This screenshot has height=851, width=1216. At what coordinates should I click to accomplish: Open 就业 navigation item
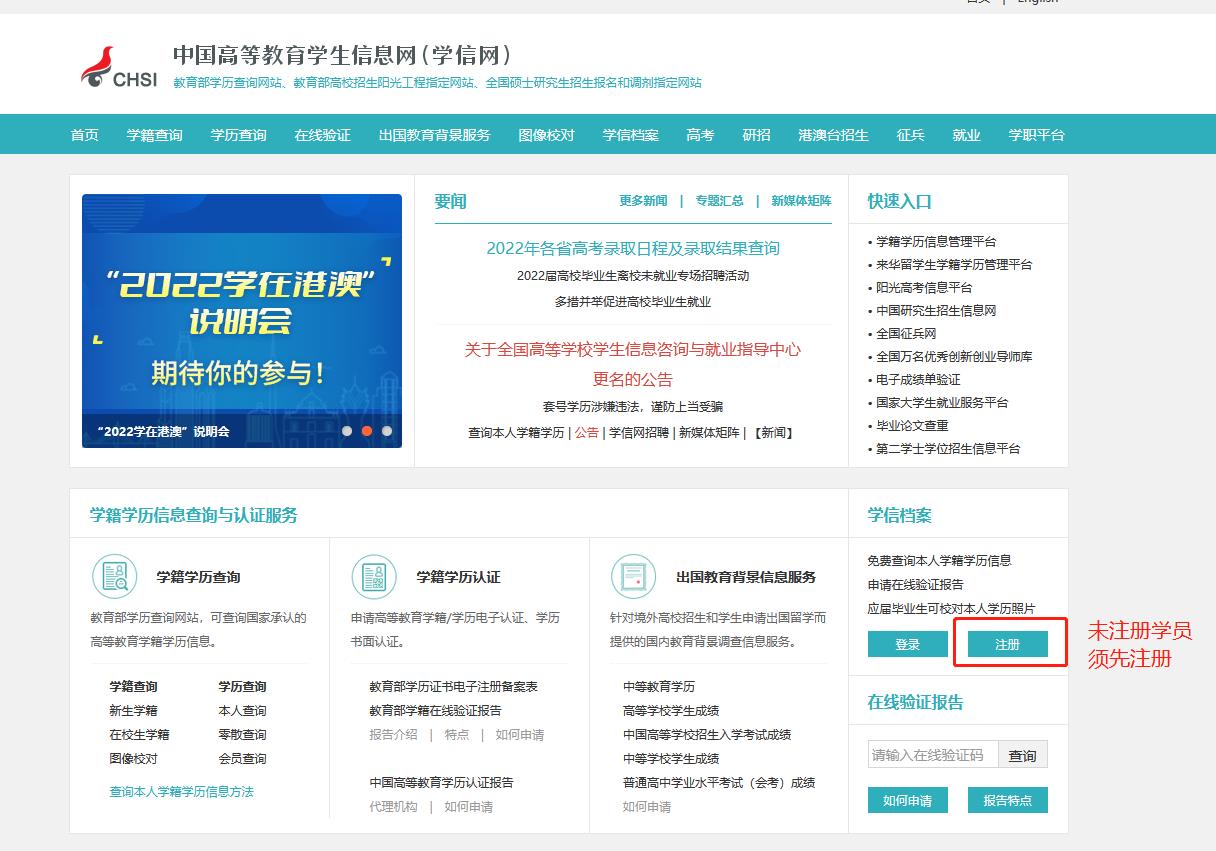(x=967, y=135)
